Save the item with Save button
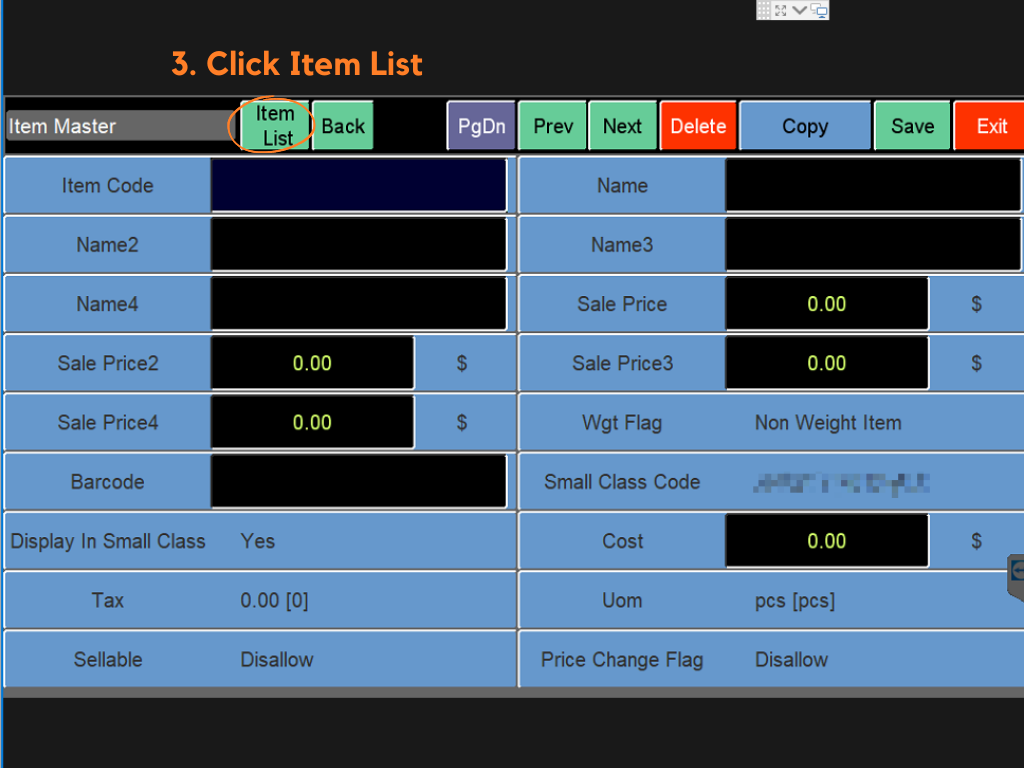Screen dimensions: 1024x768 [912, 126]
